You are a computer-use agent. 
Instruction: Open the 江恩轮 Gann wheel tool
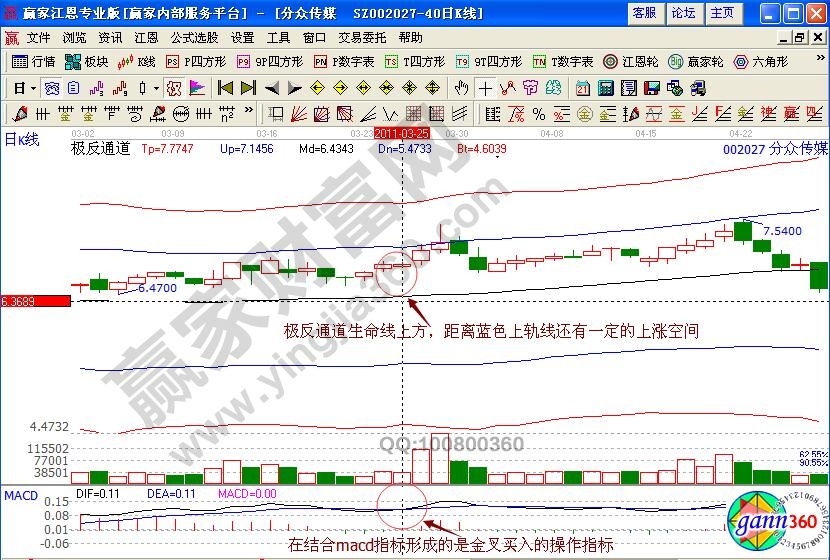click(x=630, y=62)
